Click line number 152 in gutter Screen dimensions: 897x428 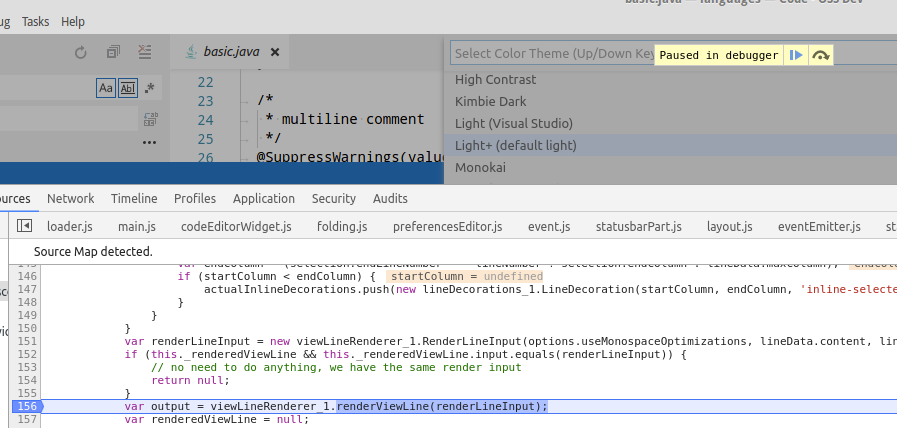pos(26,354)
